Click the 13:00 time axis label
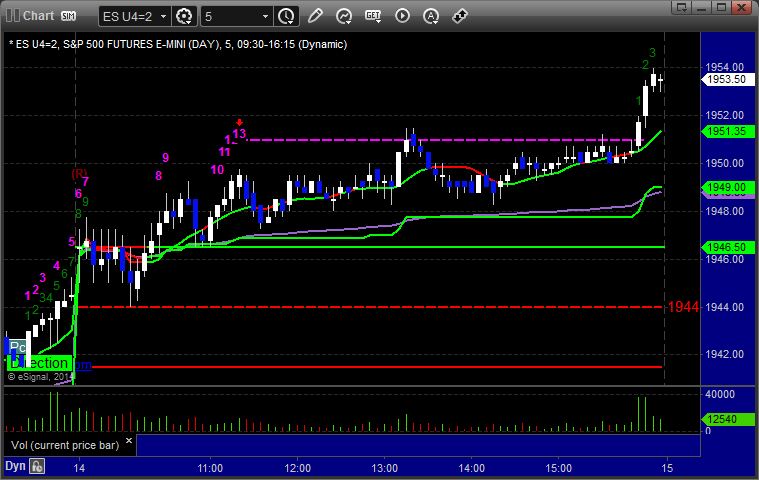Viewport: 759px width, 480px height. coord(384,468)
